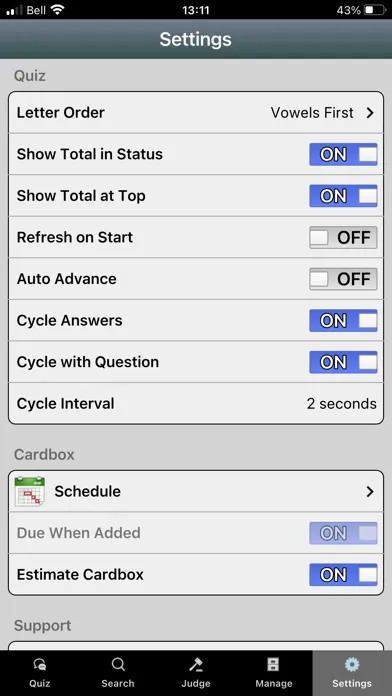The image size is (392, 696).
Task: Open the Judge gavel icon
Action: click(196, 664)
